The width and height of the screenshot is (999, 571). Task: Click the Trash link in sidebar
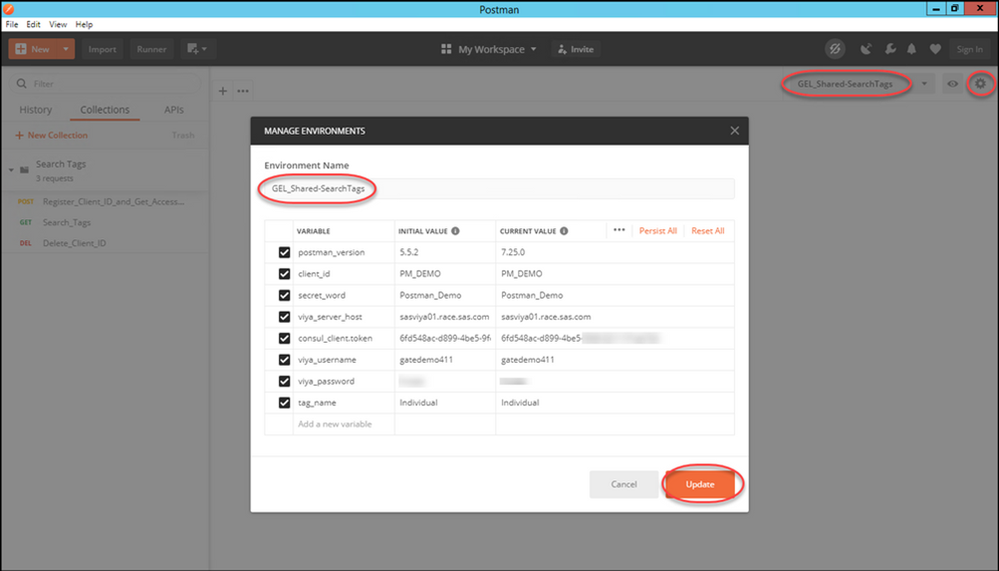coord(183,135)
